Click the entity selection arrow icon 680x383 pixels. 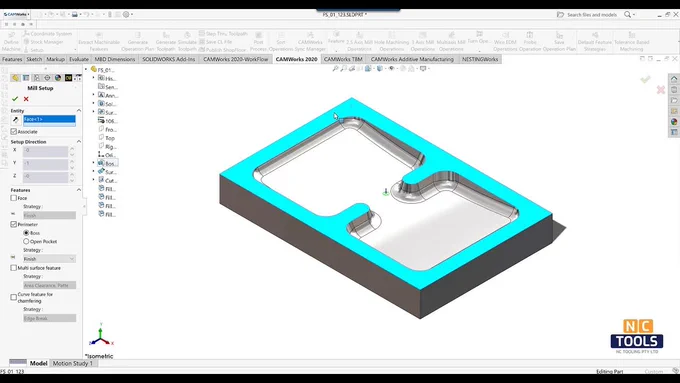16,120
